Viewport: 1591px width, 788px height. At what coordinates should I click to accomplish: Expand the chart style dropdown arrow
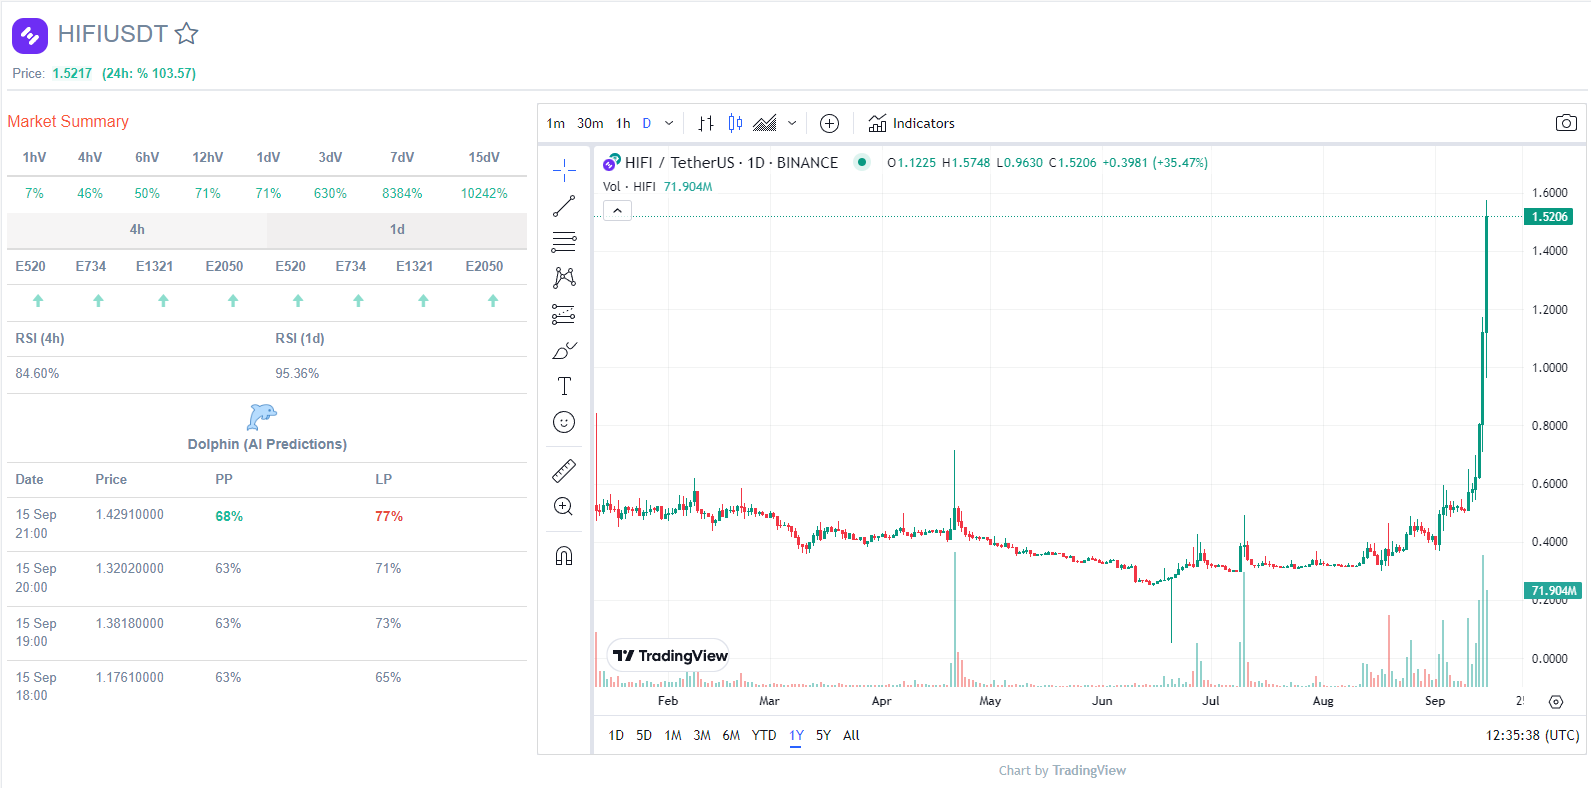pos(792,123)
